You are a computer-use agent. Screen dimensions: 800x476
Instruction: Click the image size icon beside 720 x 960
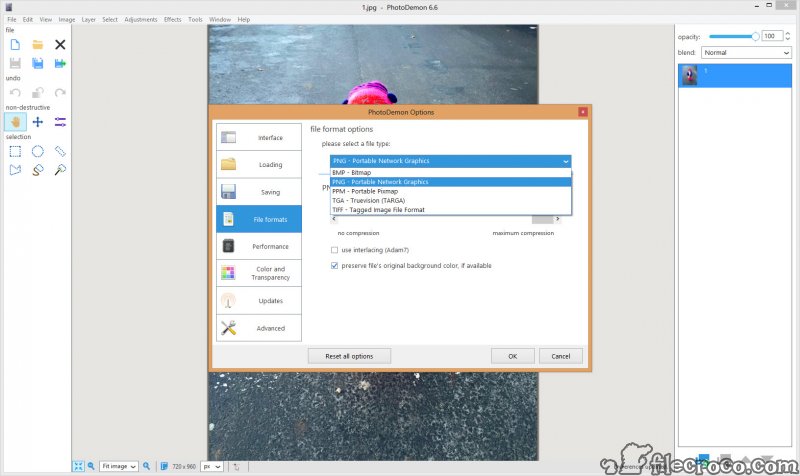[x=164, y=466]
